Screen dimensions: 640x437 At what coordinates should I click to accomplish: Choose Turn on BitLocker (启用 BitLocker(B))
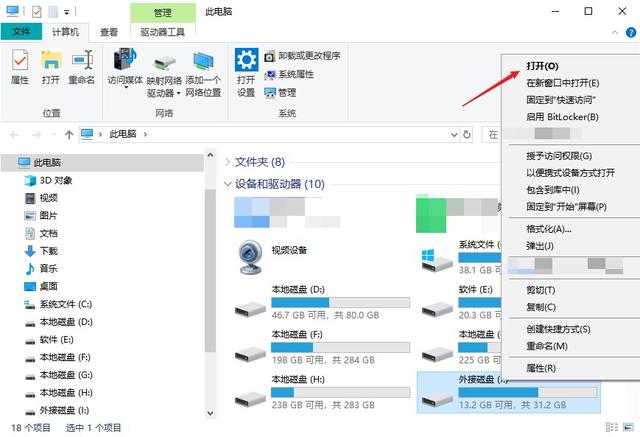coord(562,117)
